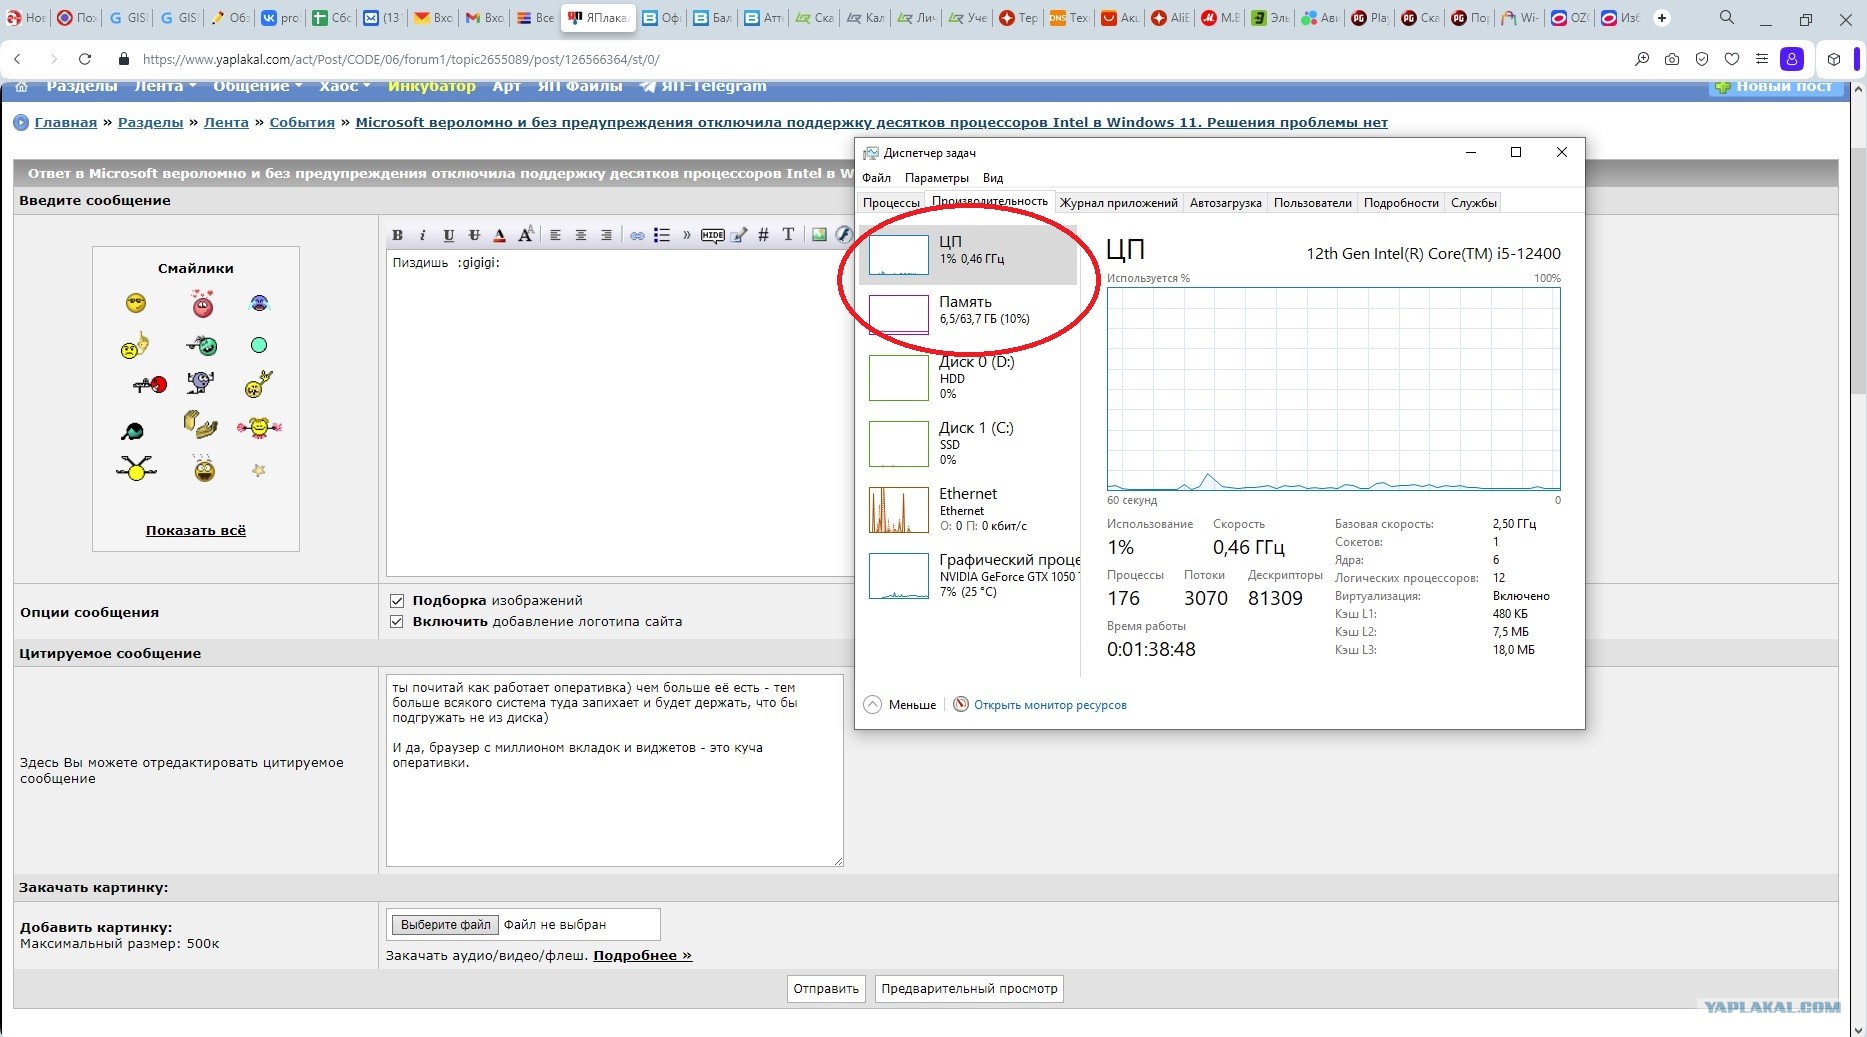Insert an image with the picture icon
This screenshot has width=1867, height=1037.
pyautogui.click(x=819, y=235)
